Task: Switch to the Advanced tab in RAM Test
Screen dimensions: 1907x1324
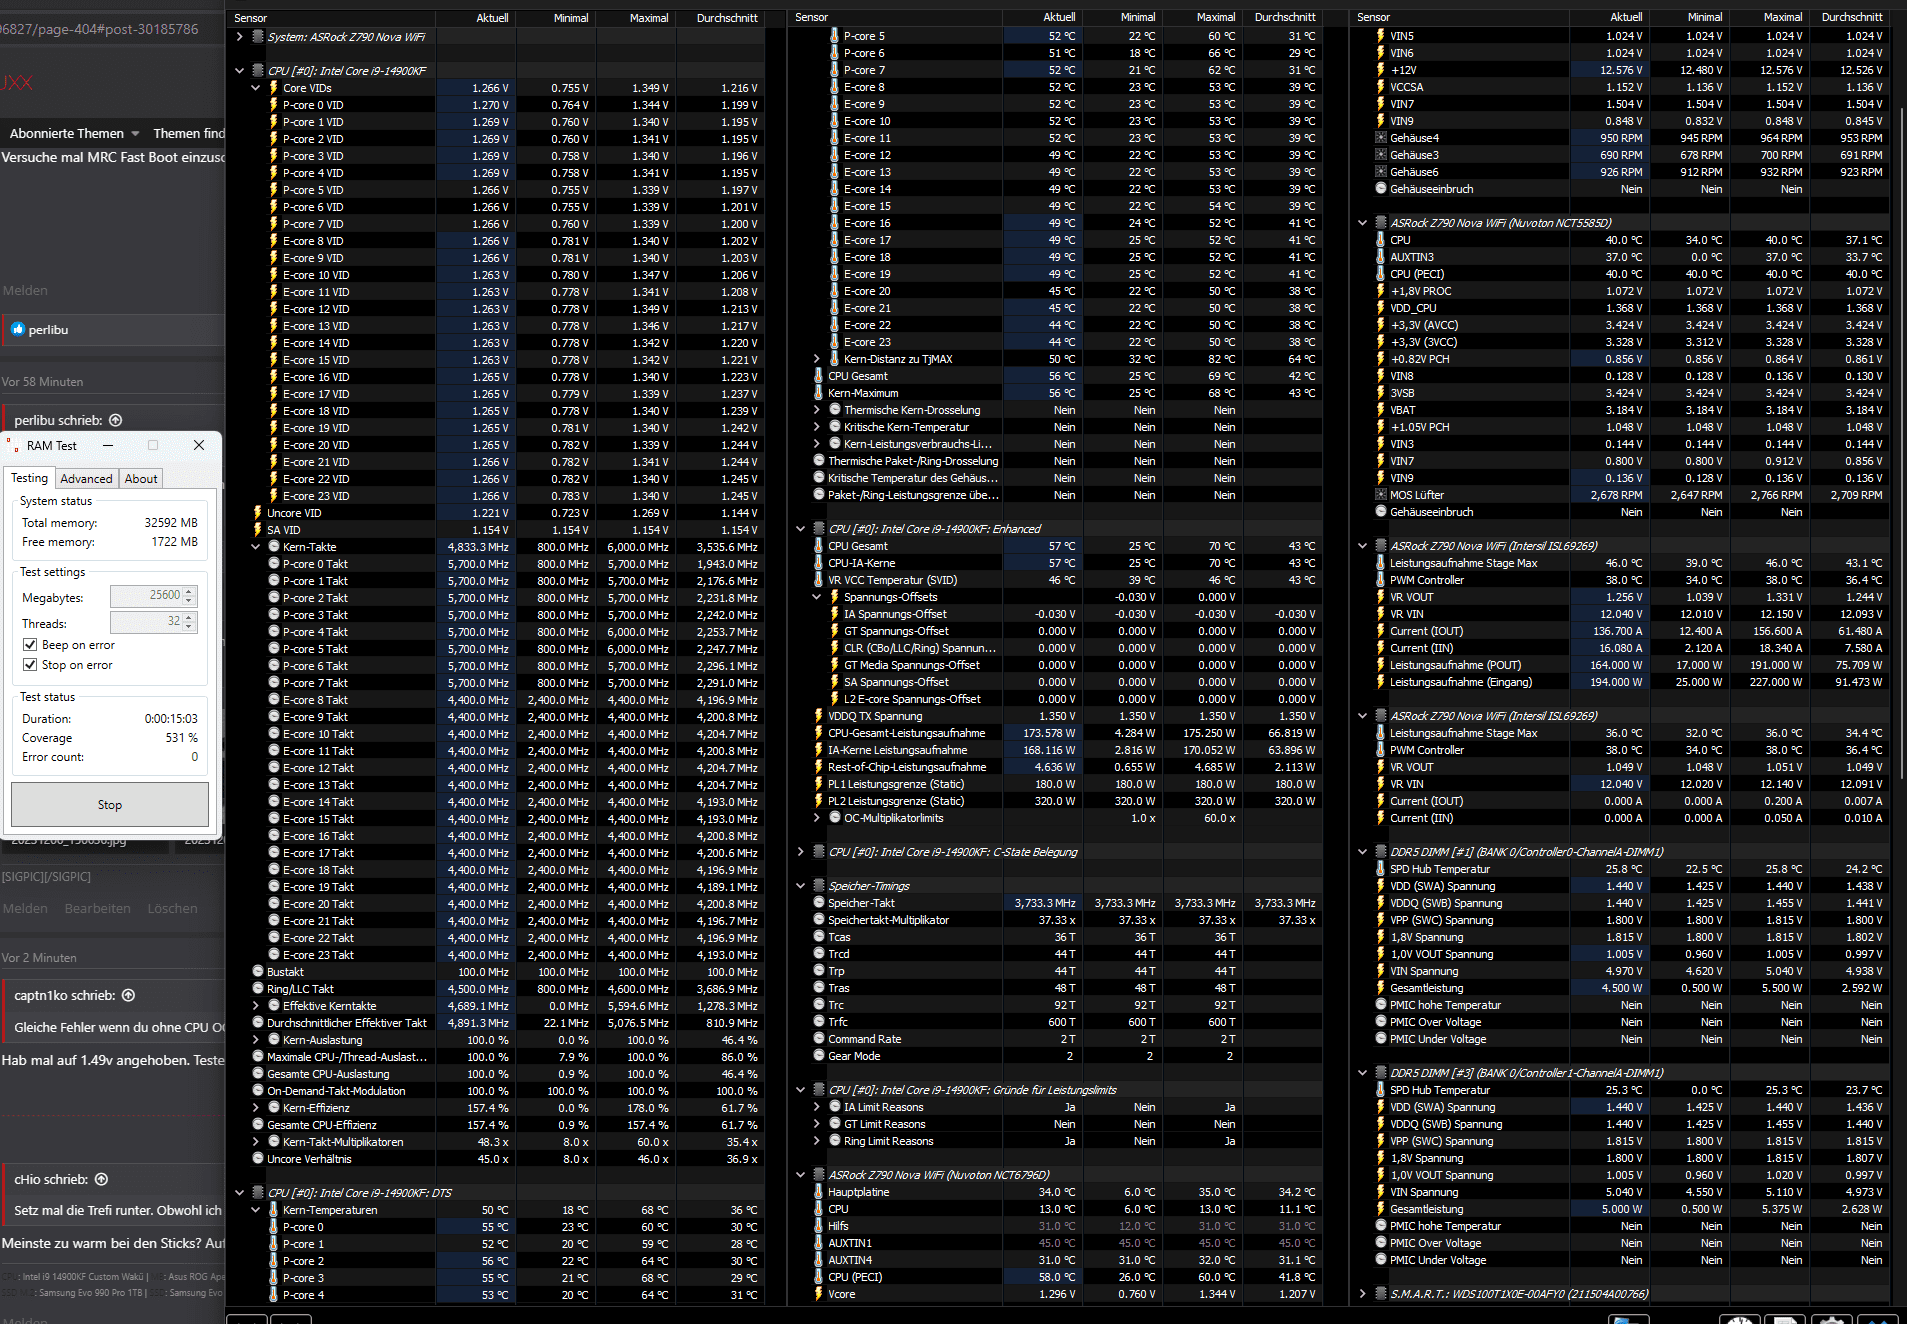Action: tap(86, 479)
